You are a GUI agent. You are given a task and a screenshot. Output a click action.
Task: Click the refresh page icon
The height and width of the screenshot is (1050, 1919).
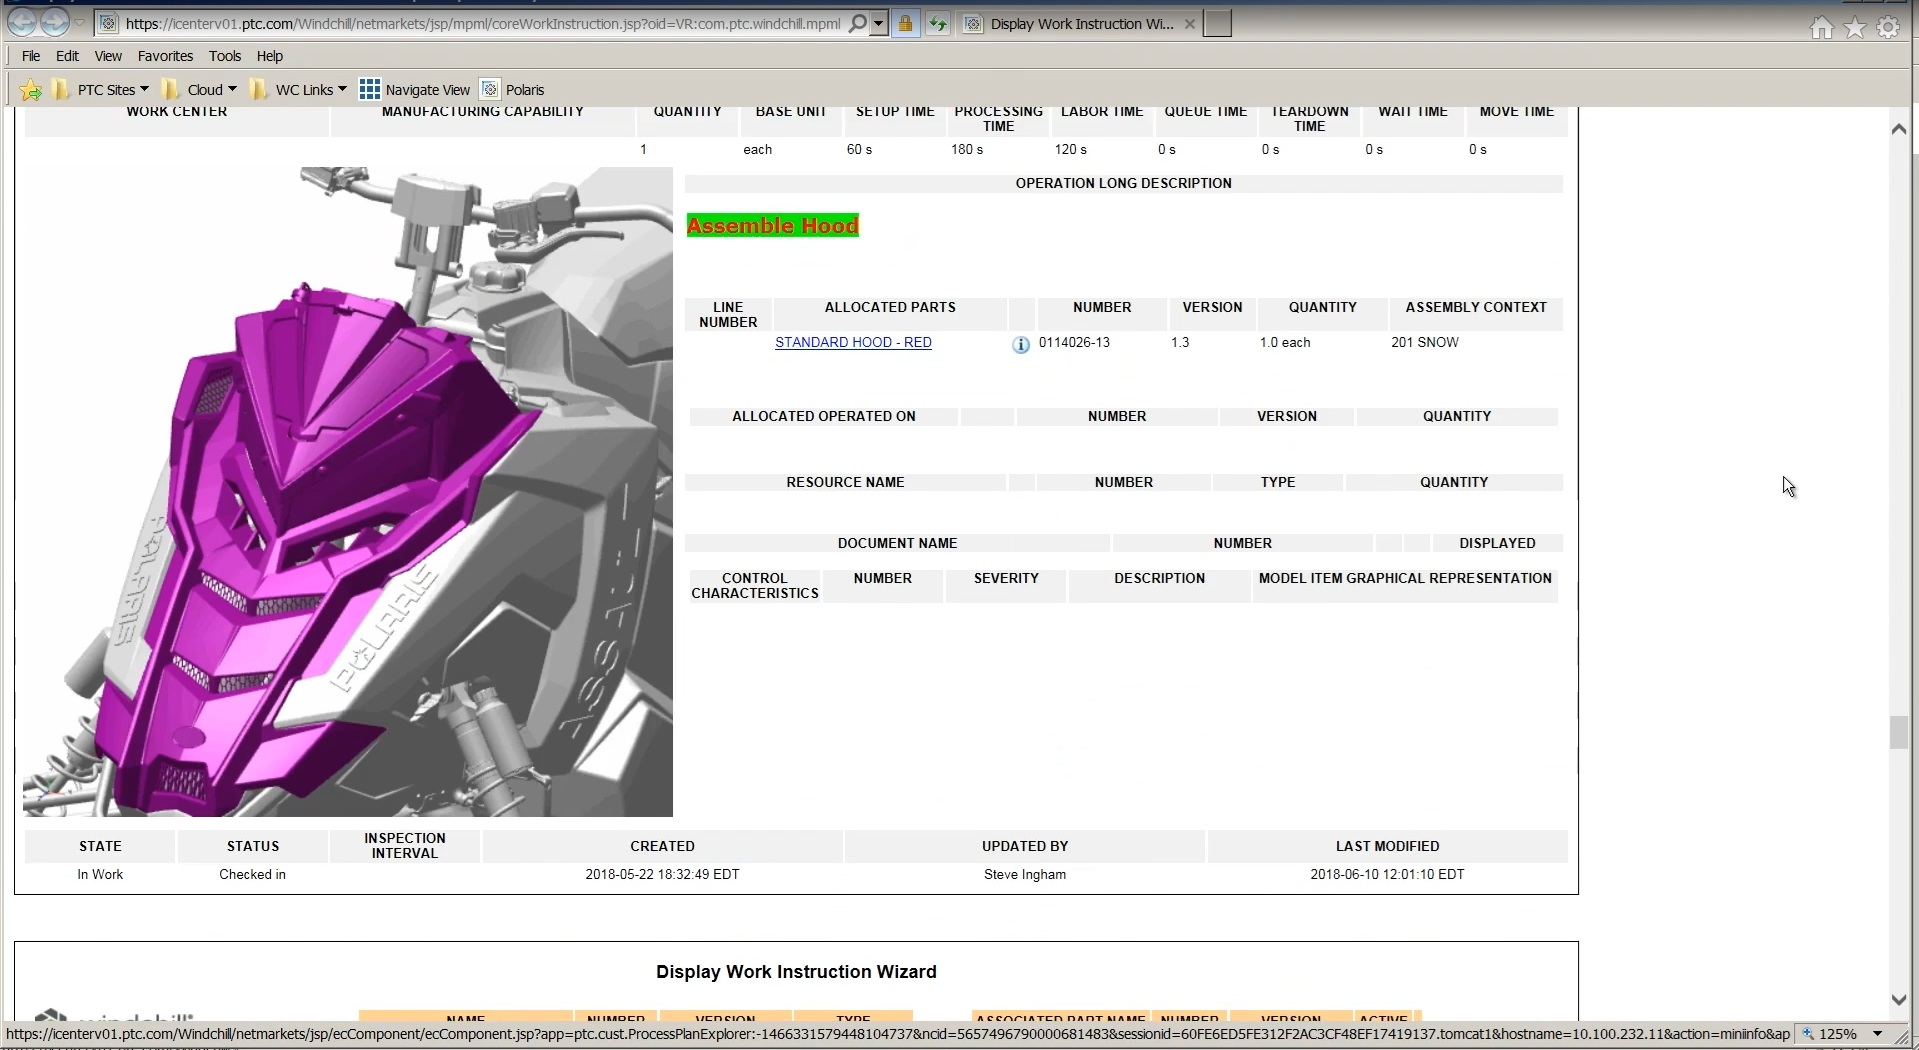pos(937,23)
